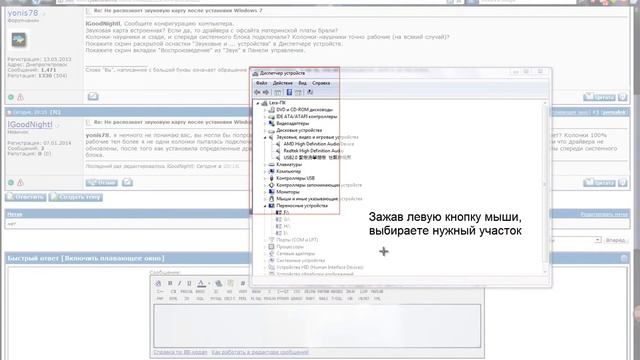Open Справка по BB-кодам link
This screenshot has width=640, height=360.
(x=180, y=352)
